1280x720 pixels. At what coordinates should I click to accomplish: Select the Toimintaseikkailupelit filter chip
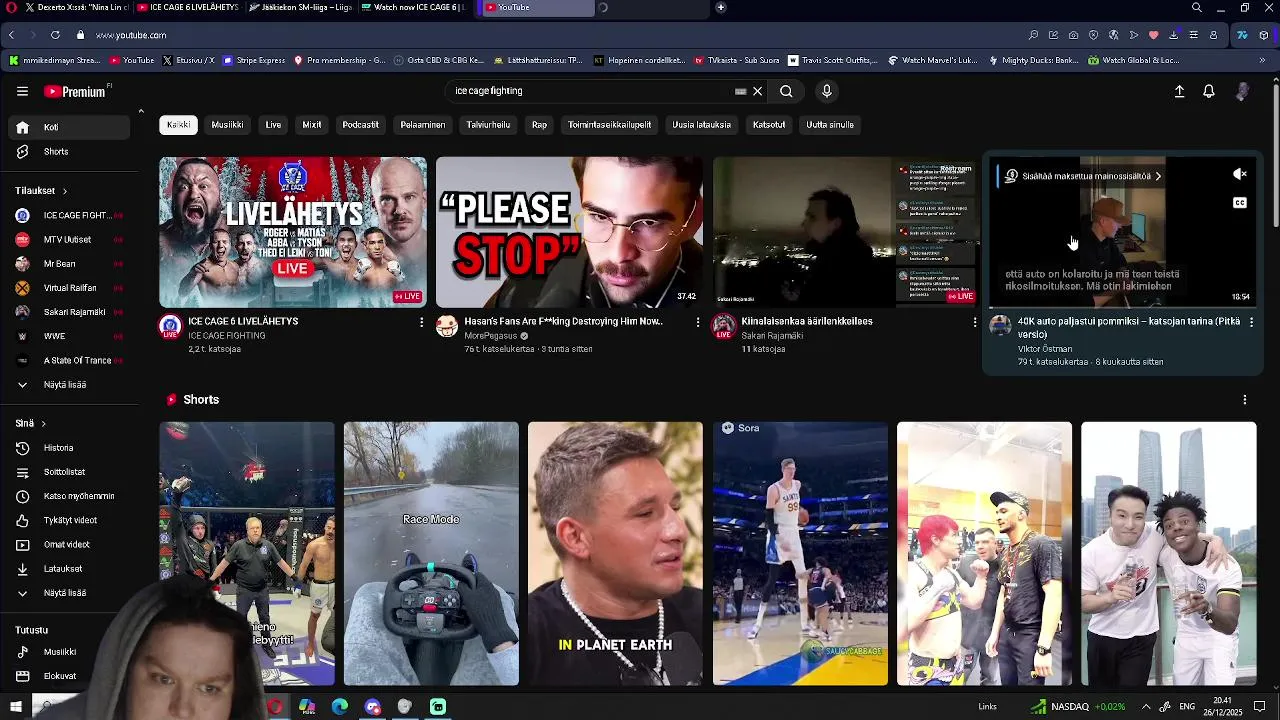[x=609, y=125]
